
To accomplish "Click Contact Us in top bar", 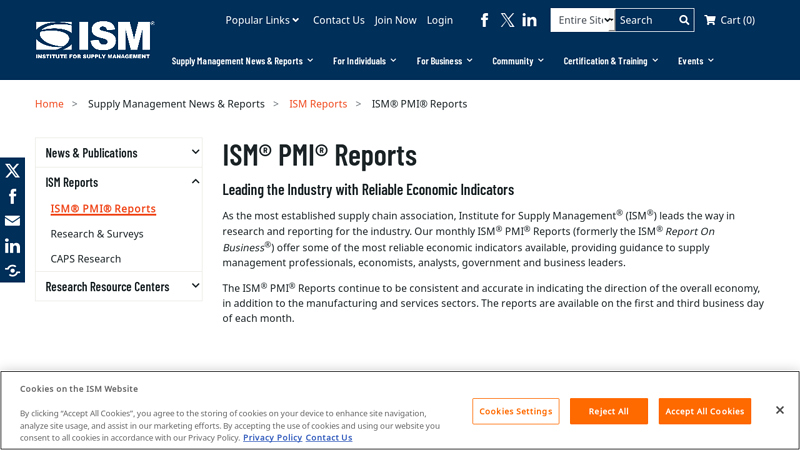I will (339, 20).
